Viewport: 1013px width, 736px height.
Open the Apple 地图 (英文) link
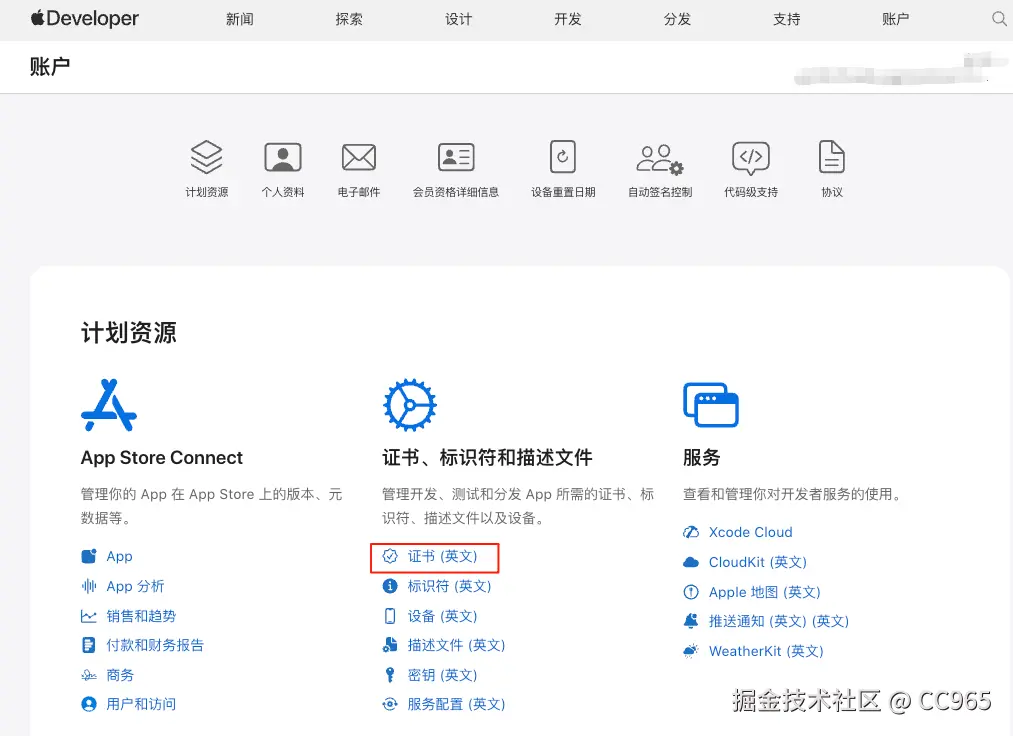(765, 592)
